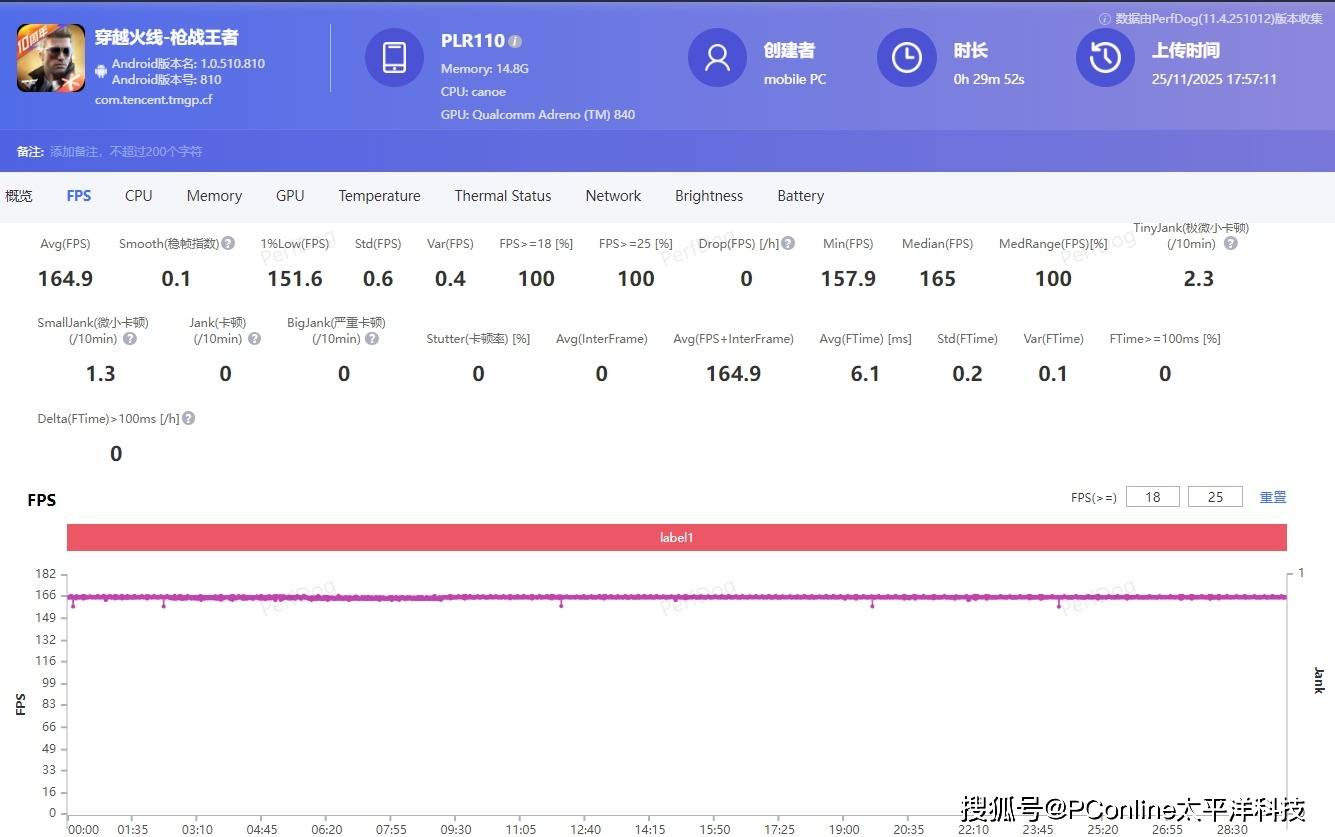Click the duration clock icon

pos(906,58)
